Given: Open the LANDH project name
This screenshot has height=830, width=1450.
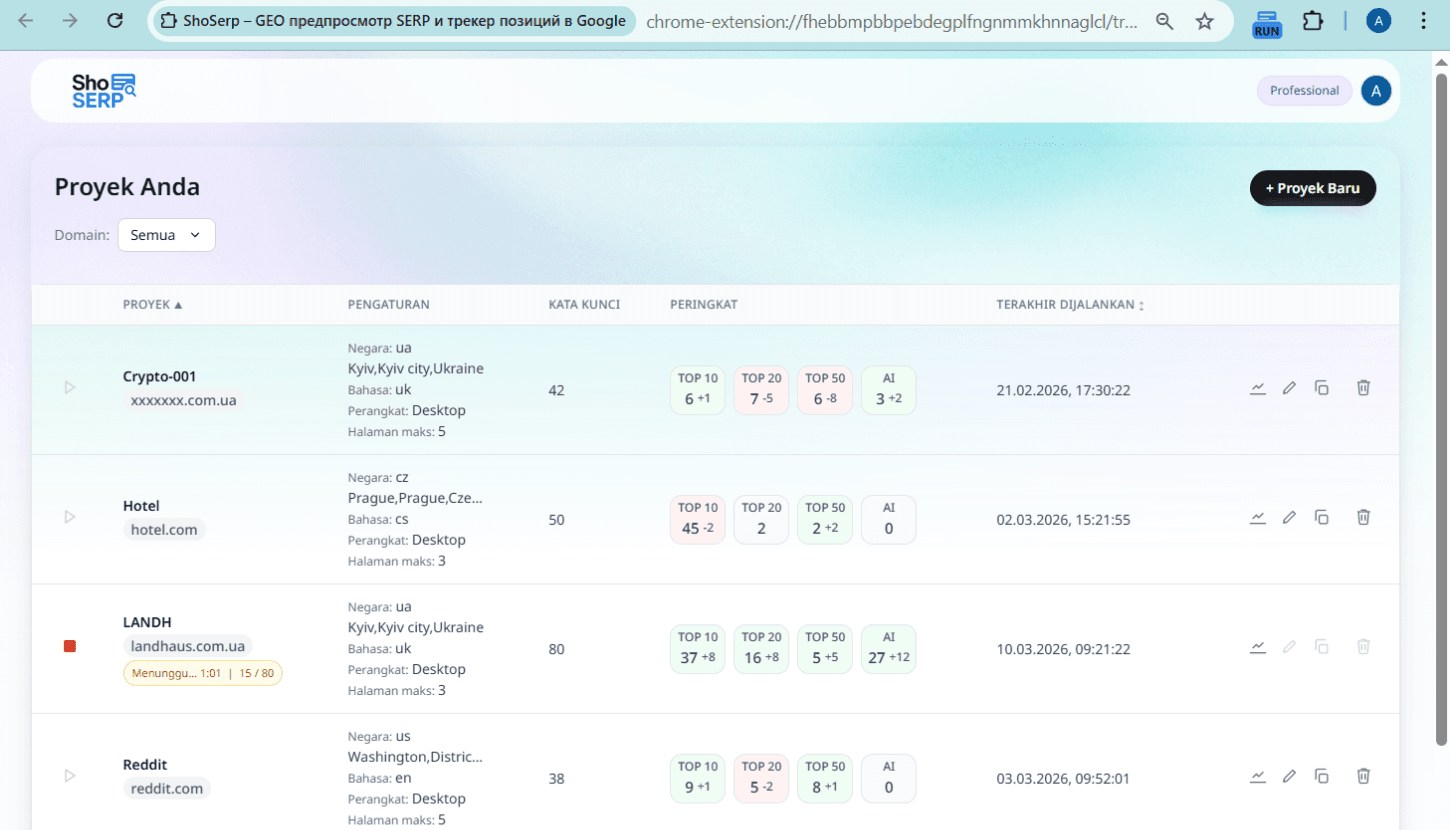Looking at the screenshot, I should coord(147,622).
